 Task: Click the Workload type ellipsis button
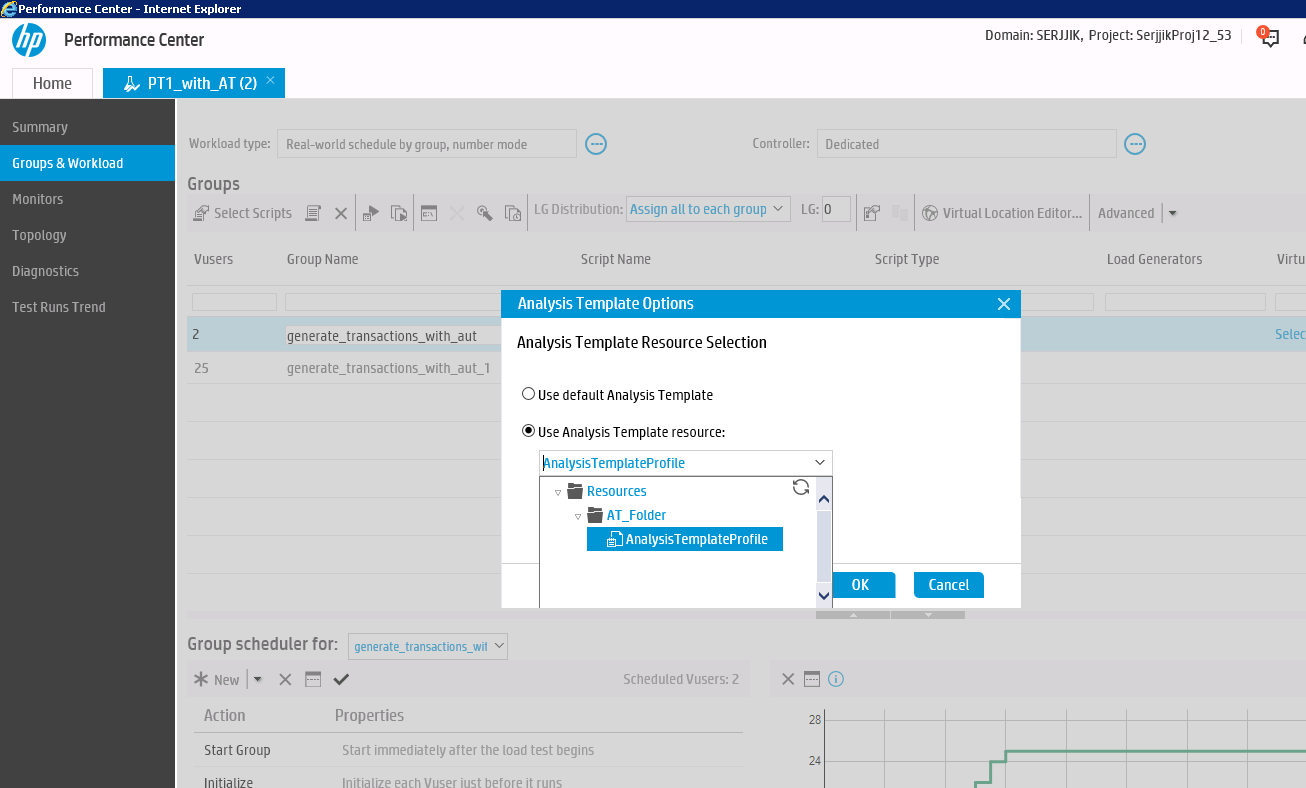click(596, 144)
